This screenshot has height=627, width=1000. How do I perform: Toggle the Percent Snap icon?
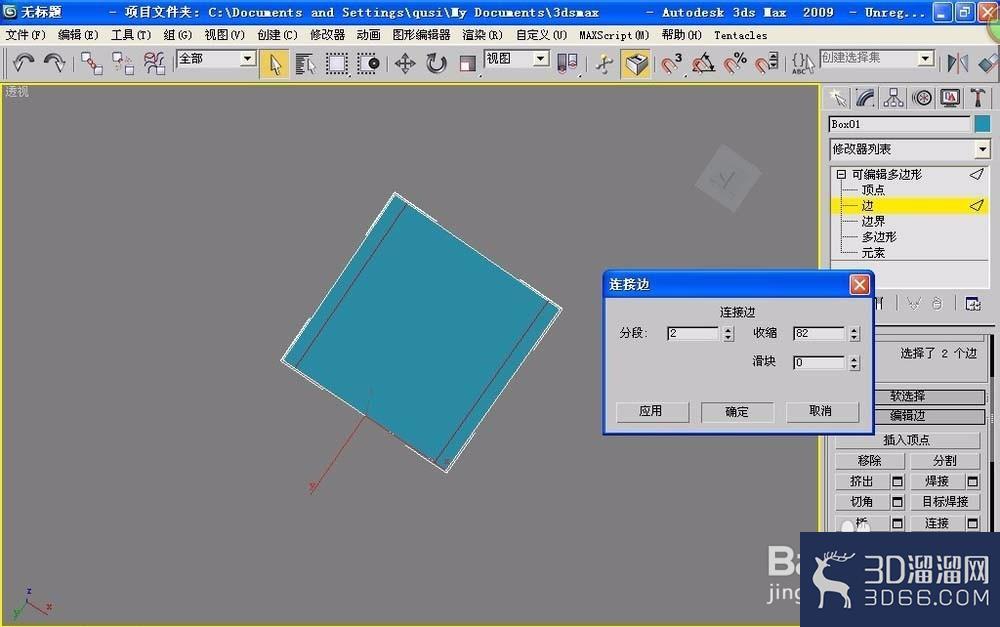click(x=735, y=63)
